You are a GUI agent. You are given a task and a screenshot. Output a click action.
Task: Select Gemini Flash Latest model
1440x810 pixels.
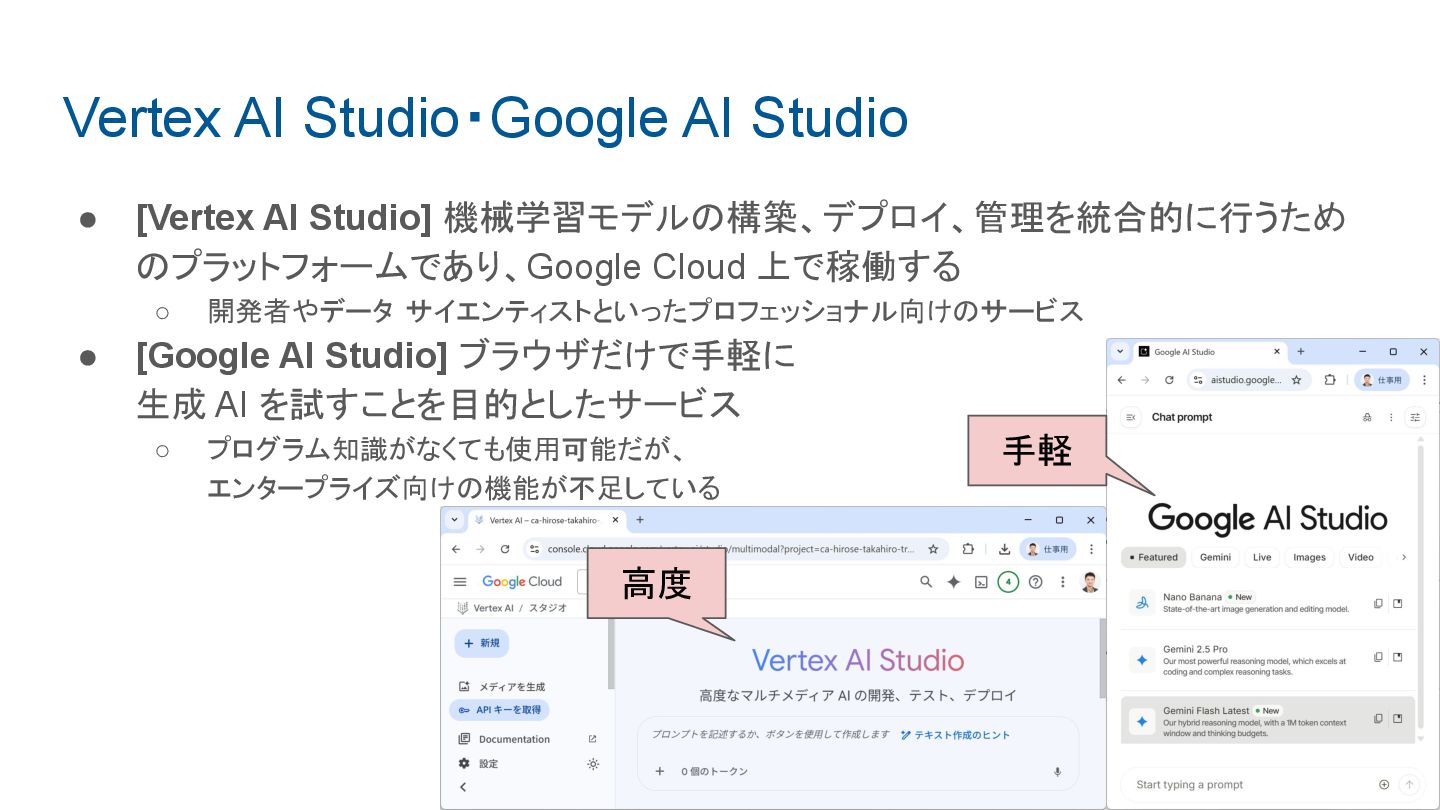coord(1268,720)
